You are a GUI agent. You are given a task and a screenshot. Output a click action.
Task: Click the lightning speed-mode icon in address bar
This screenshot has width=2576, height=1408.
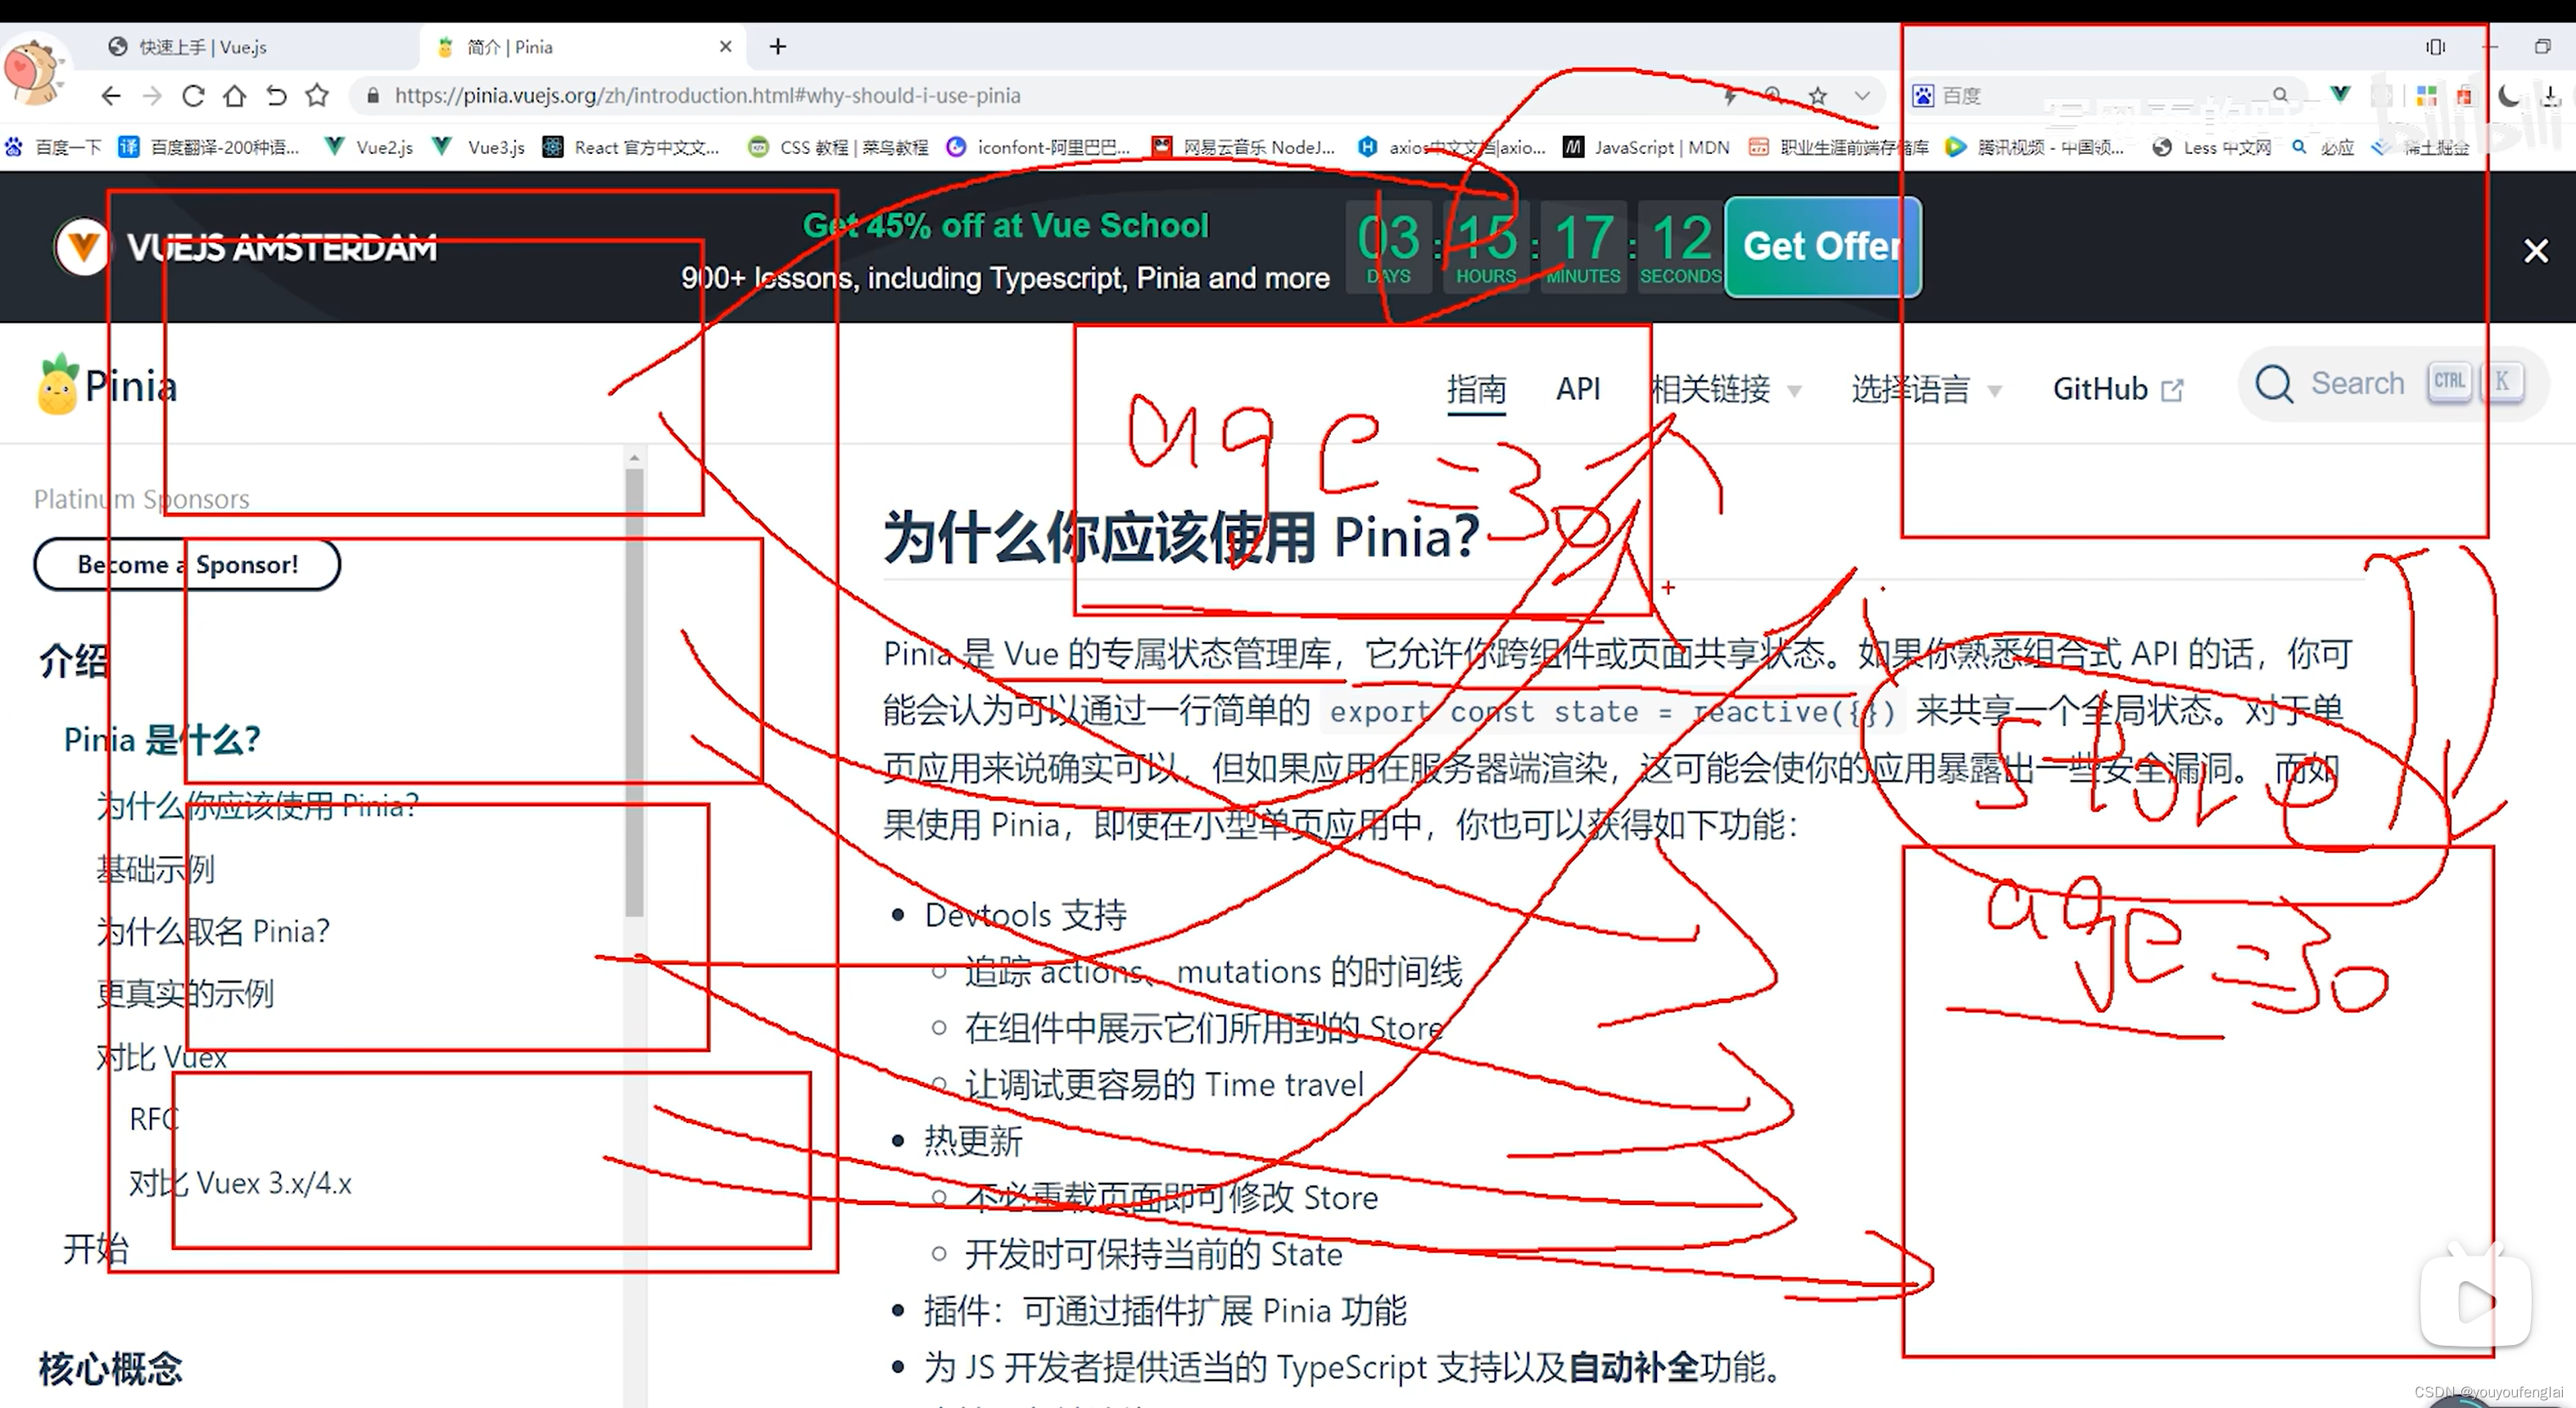coord(1729,96)
